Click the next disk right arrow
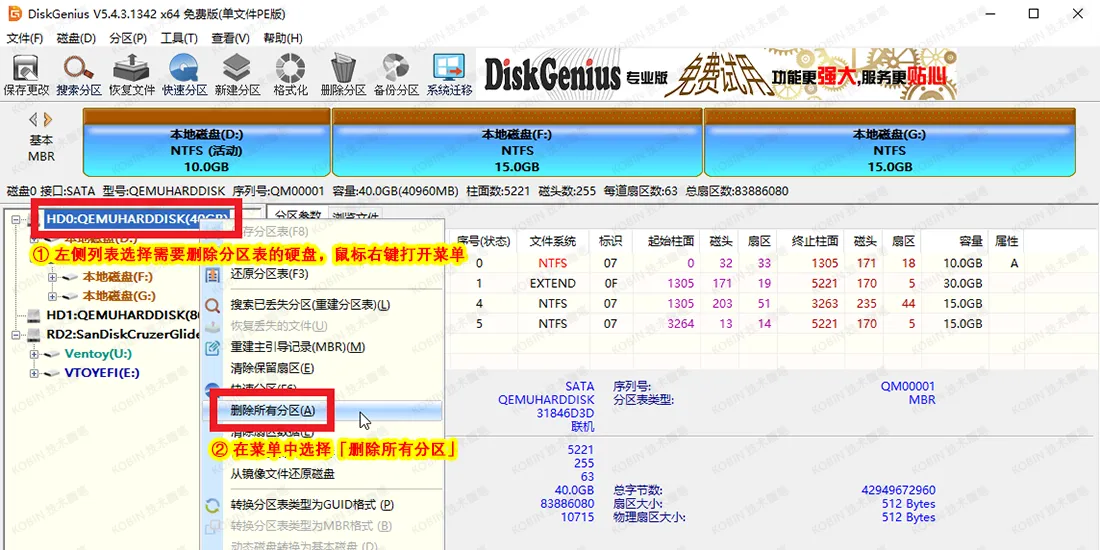 (x=48, y=119)
